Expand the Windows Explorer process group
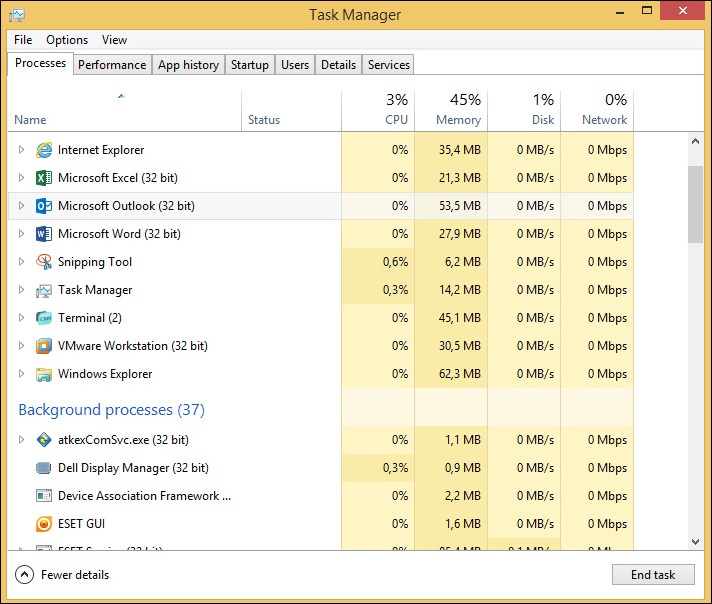Screen dimensions: 712x604 pos(21,374)
